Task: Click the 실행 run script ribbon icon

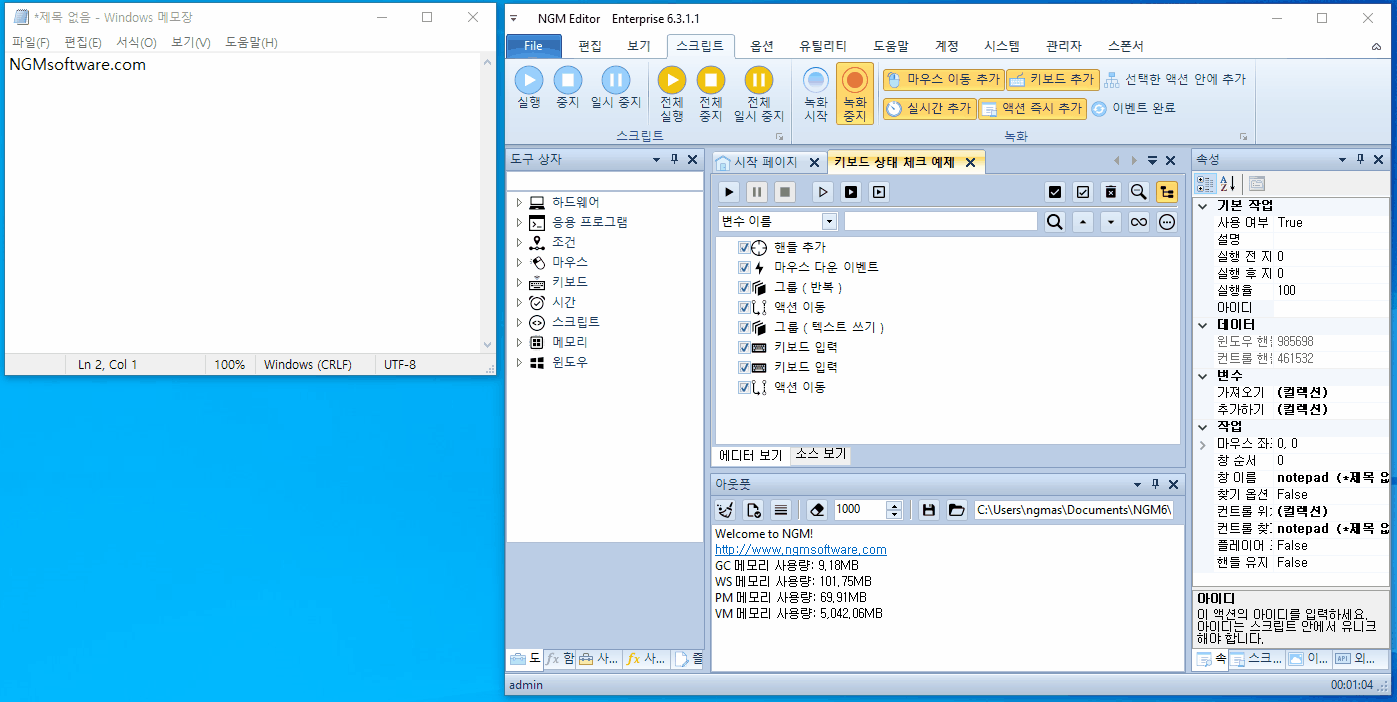Action: coord(529,80)
